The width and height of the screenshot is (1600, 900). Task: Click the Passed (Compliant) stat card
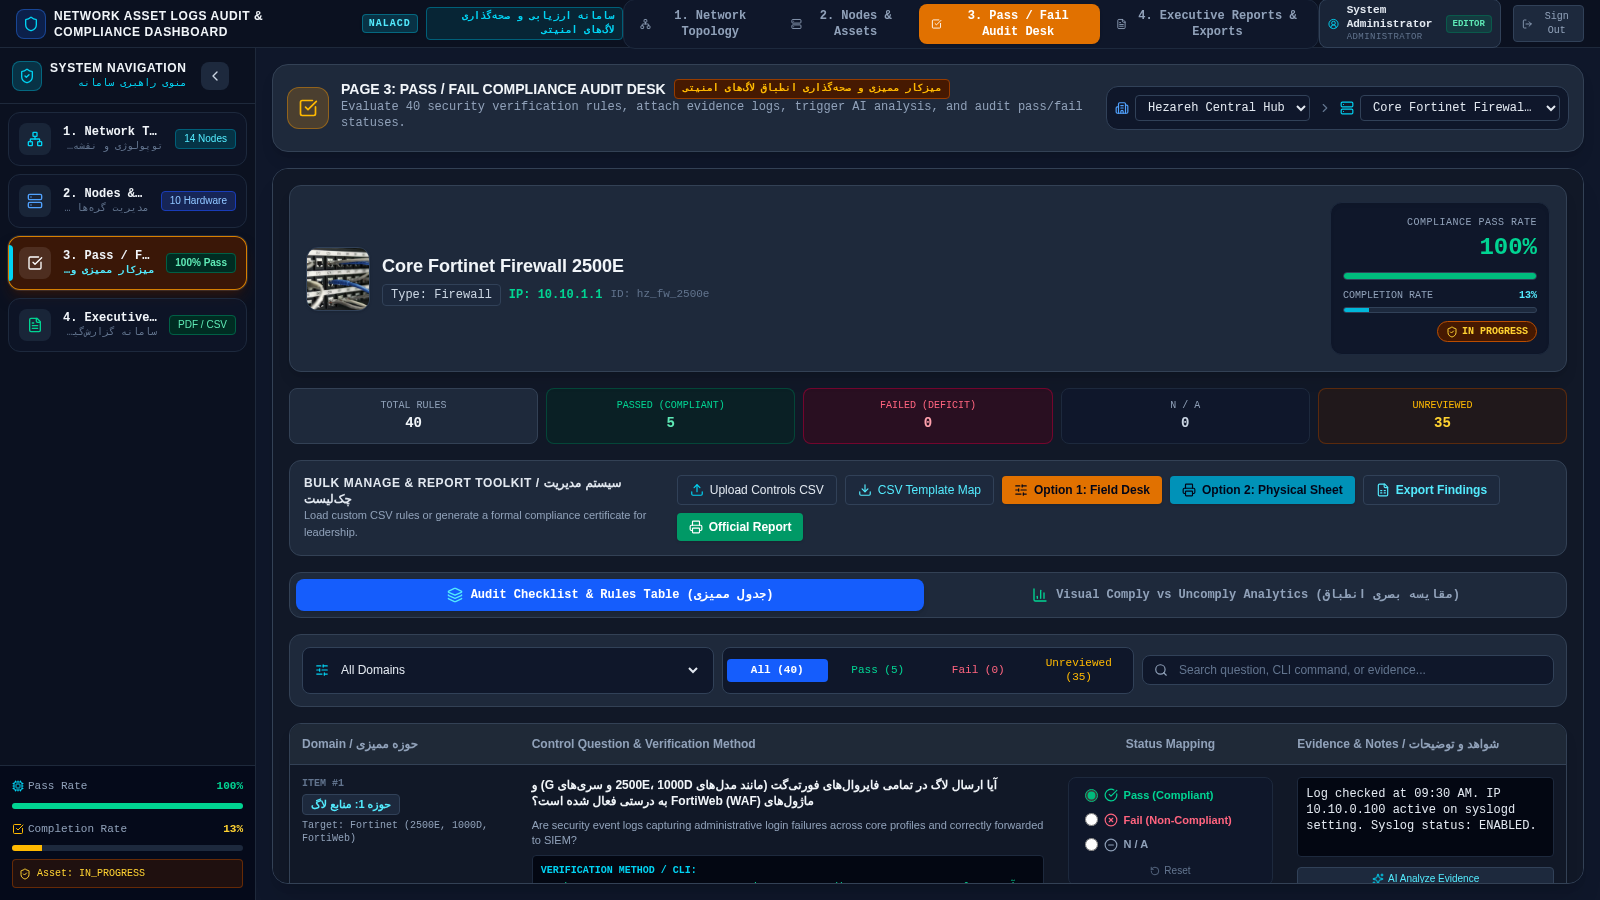click(x=670, y=416)
